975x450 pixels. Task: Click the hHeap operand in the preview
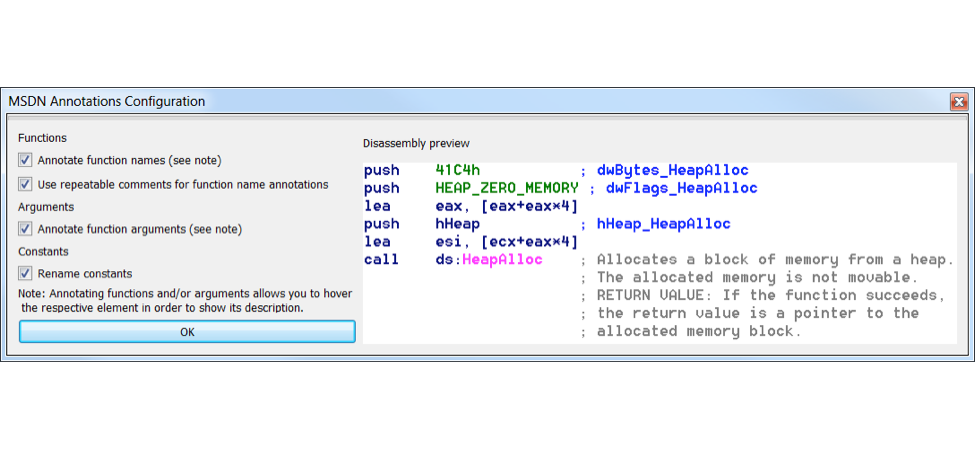point(458,224)
